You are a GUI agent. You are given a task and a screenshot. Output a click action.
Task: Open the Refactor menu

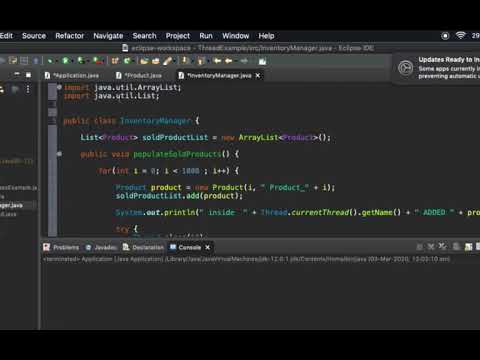tap(70, 36)
